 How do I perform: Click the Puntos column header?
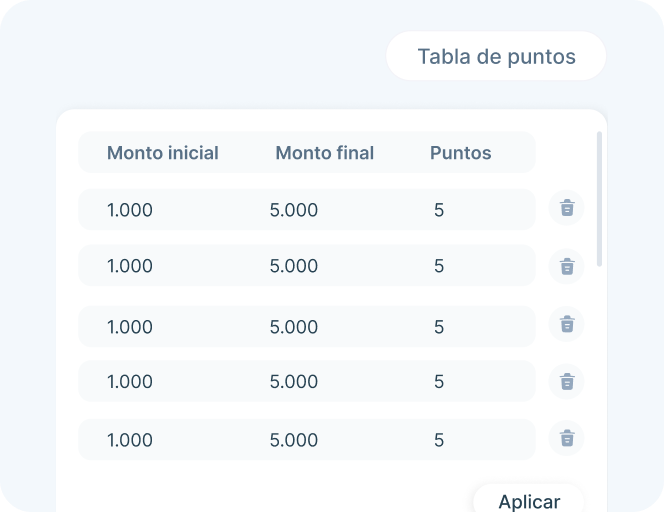point(460,153)
